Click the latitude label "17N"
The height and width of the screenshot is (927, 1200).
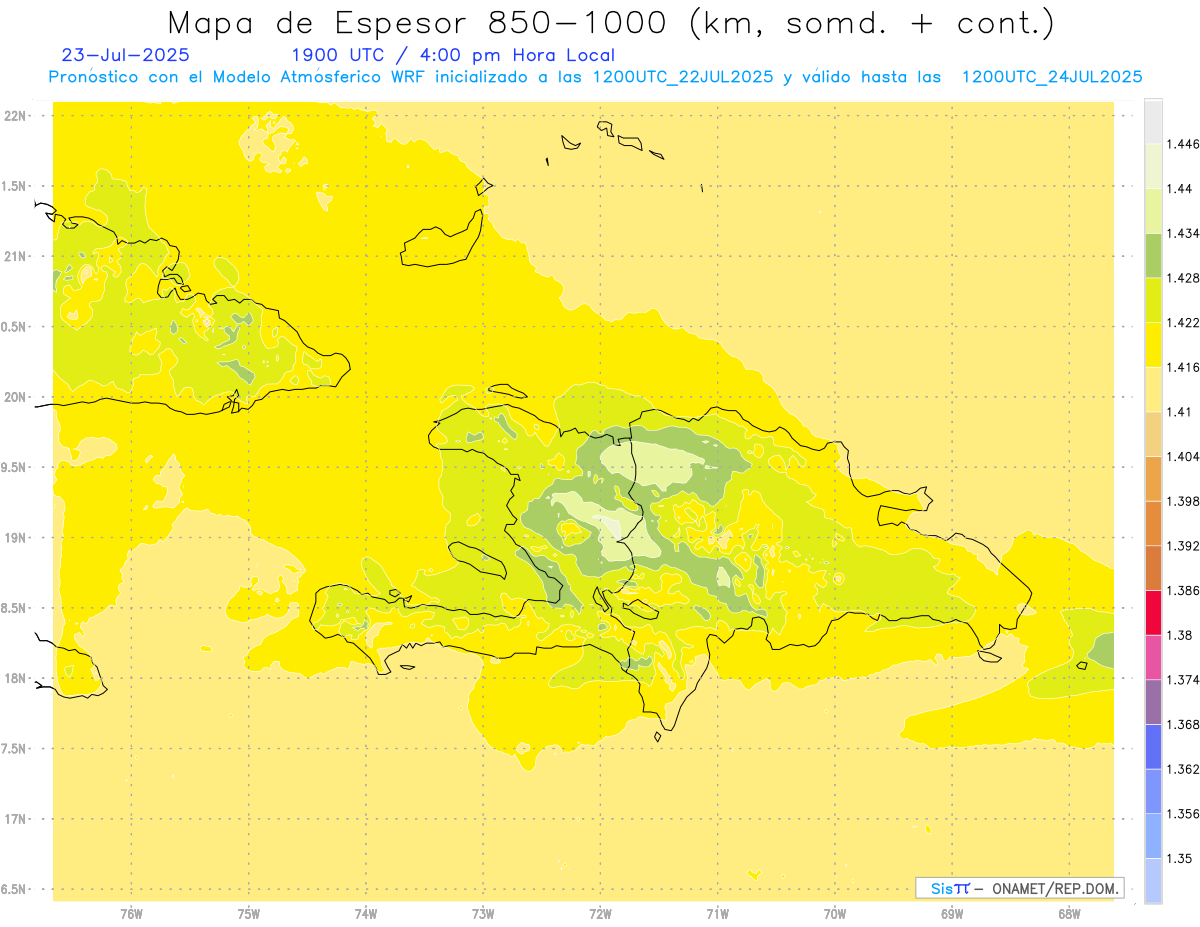(x=15, y=819)
